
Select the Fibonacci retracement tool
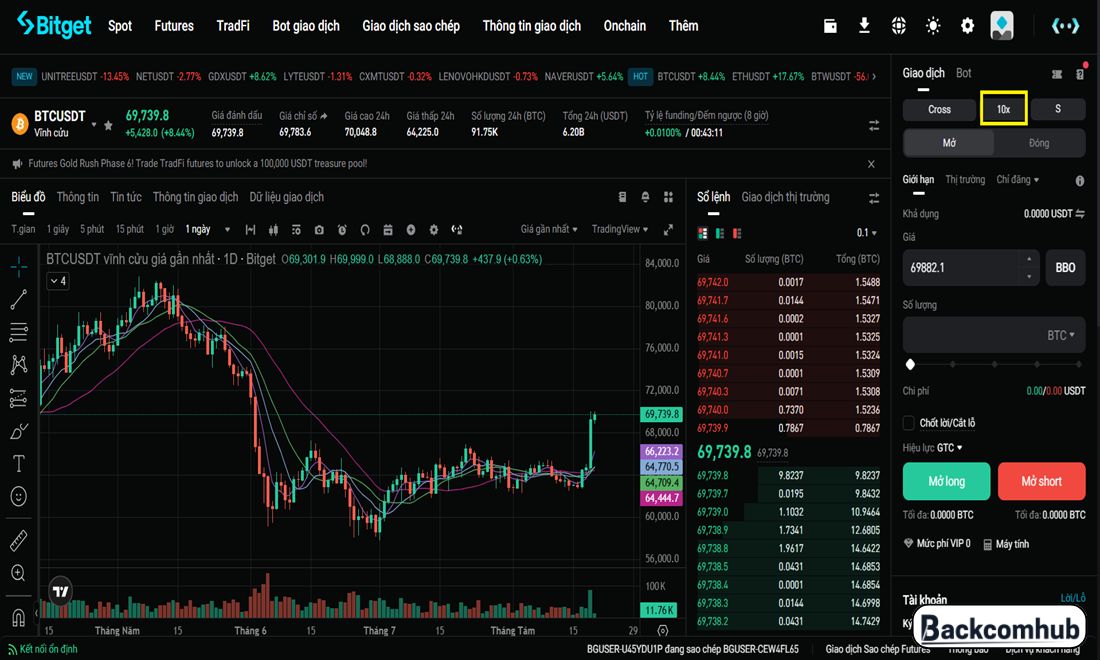(x=19, y=332)
